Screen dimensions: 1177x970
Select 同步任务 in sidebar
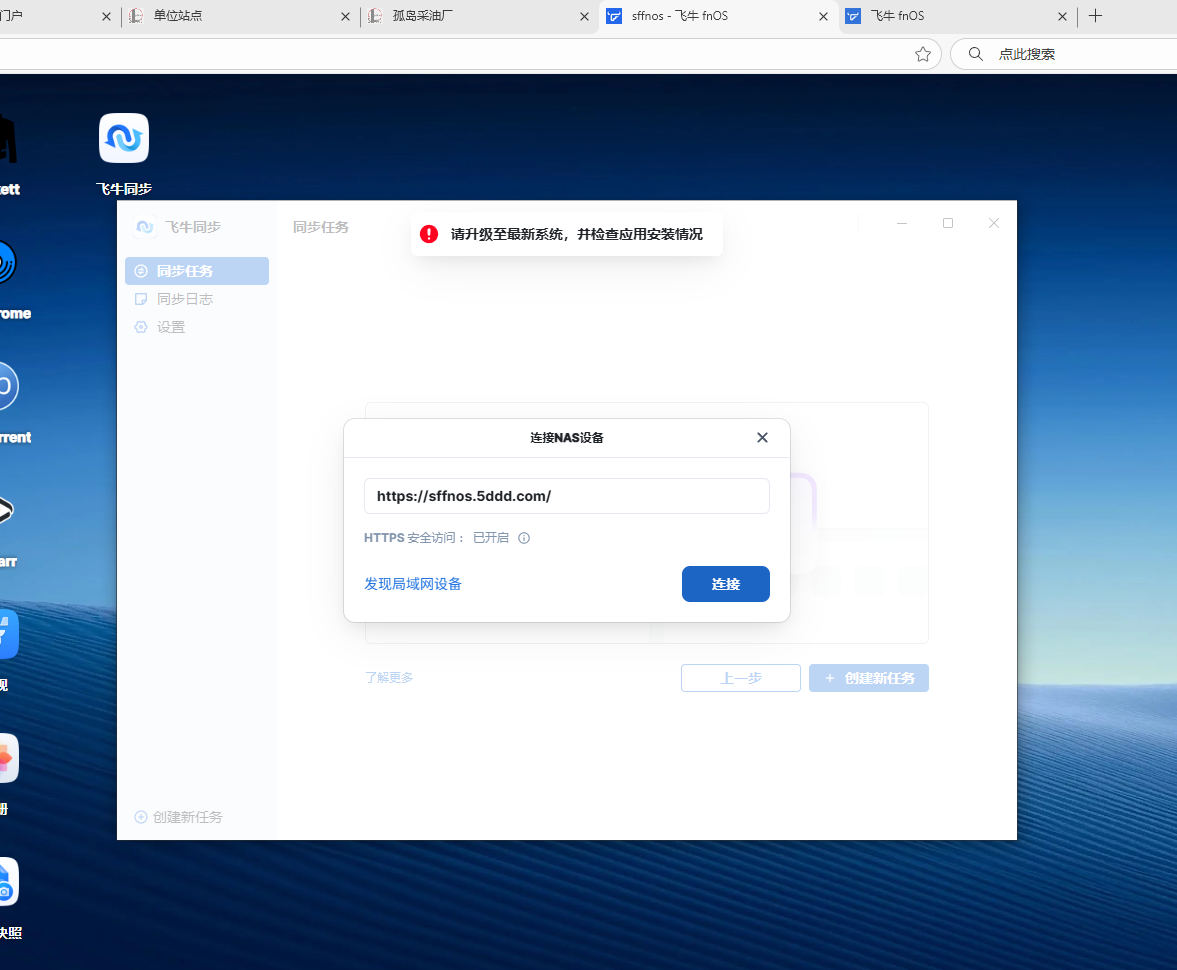point(197,271)
